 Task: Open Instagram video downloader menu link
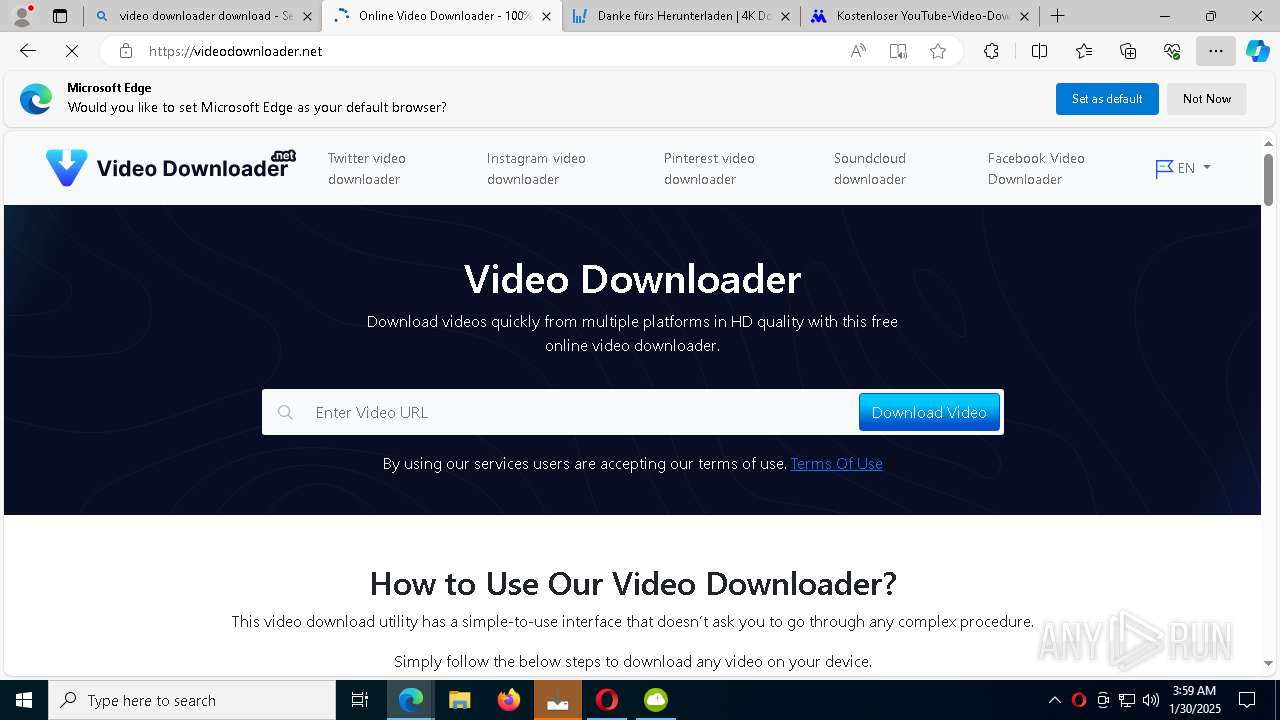[x=536, y=168]
